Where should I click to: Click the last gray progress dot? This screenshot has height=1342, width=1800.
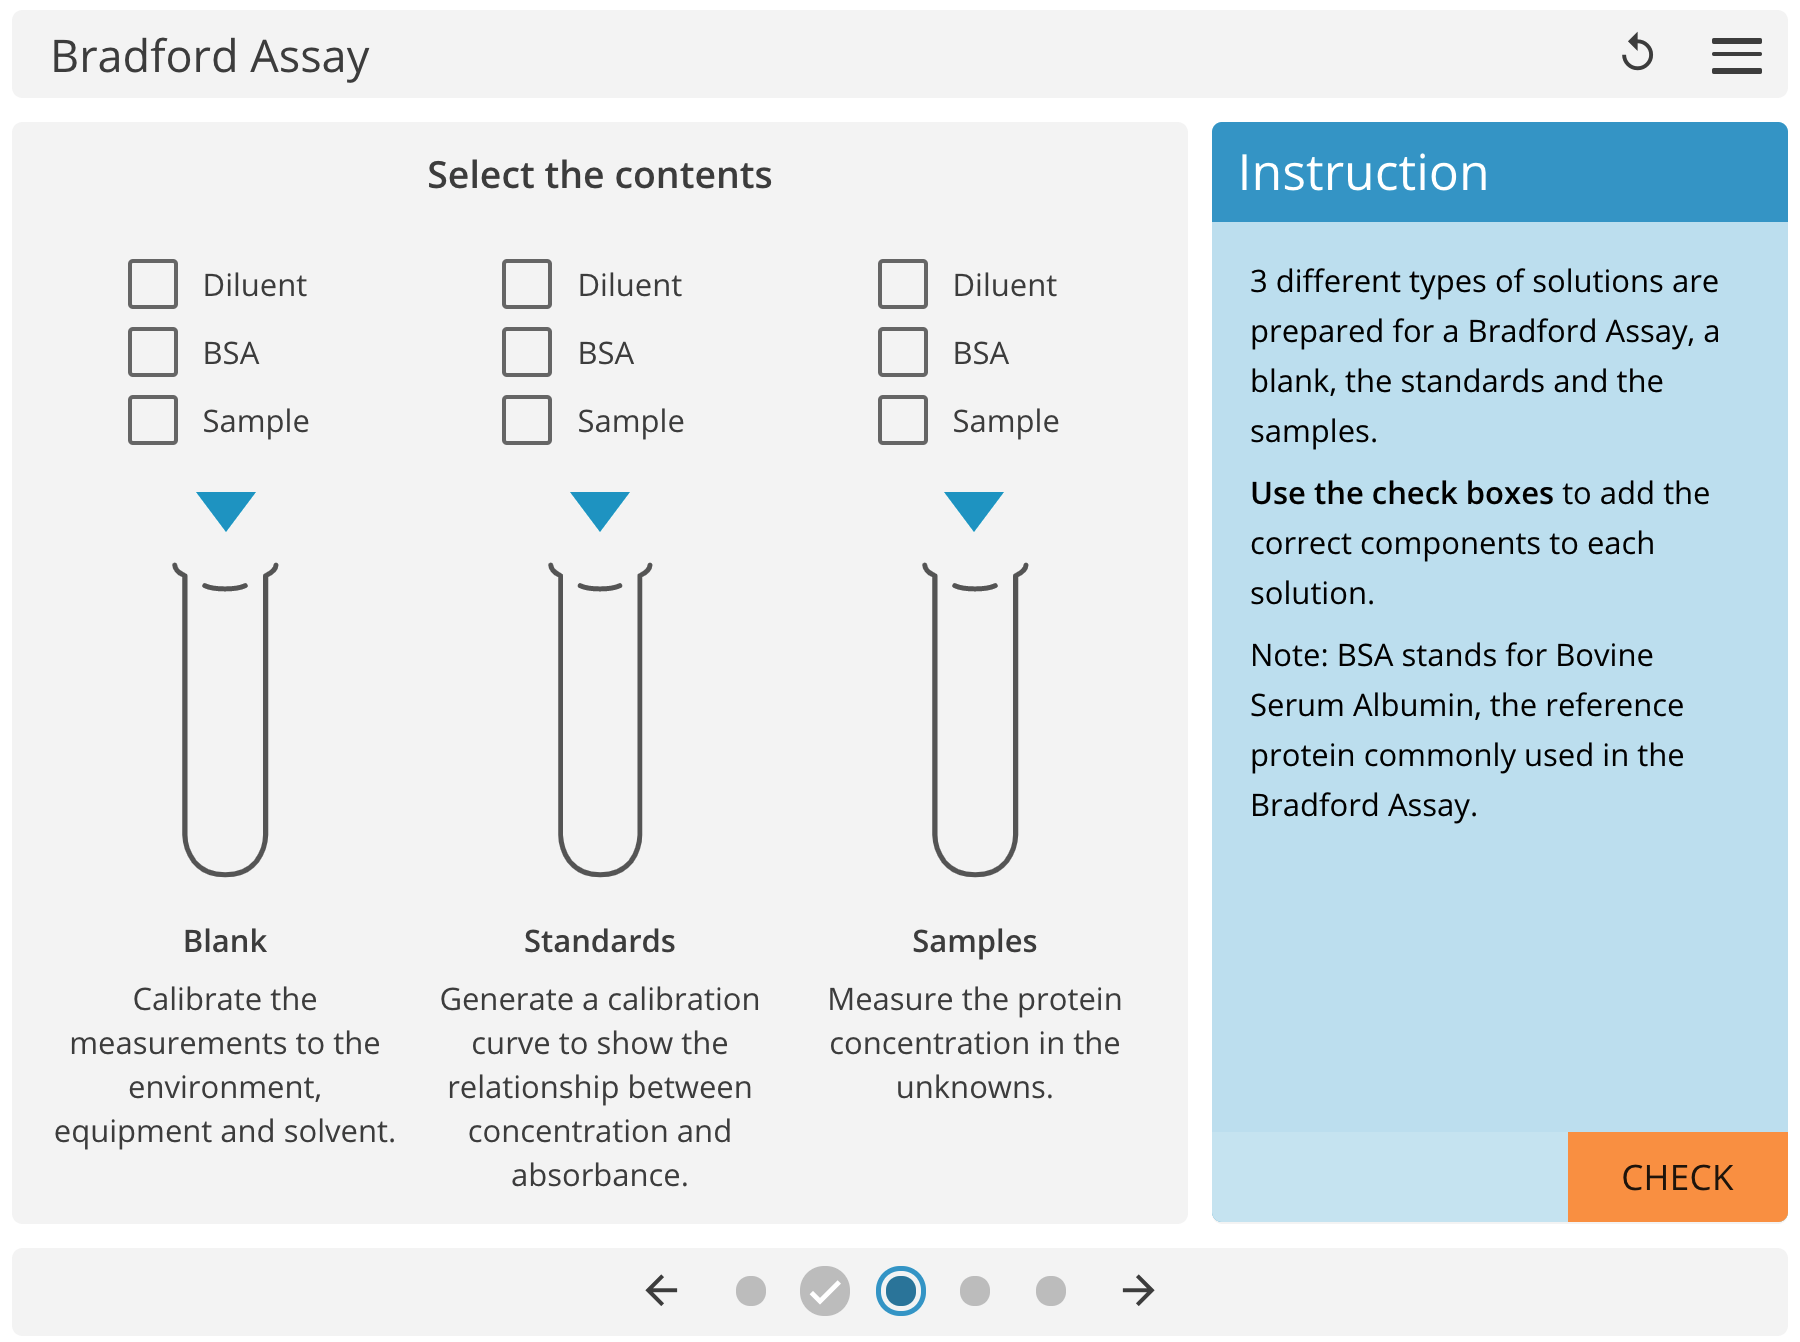[1049, 1291]
